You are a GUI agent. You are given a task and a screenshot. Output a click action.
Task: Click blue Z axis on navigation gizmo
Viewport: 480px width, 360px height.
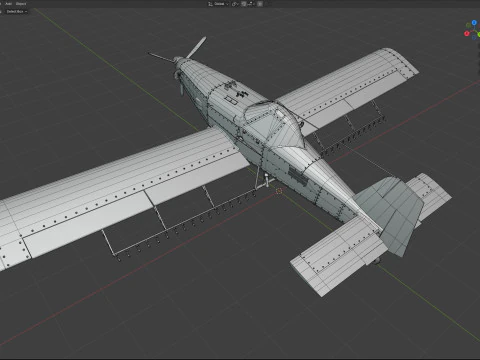[x=474, y=23]
